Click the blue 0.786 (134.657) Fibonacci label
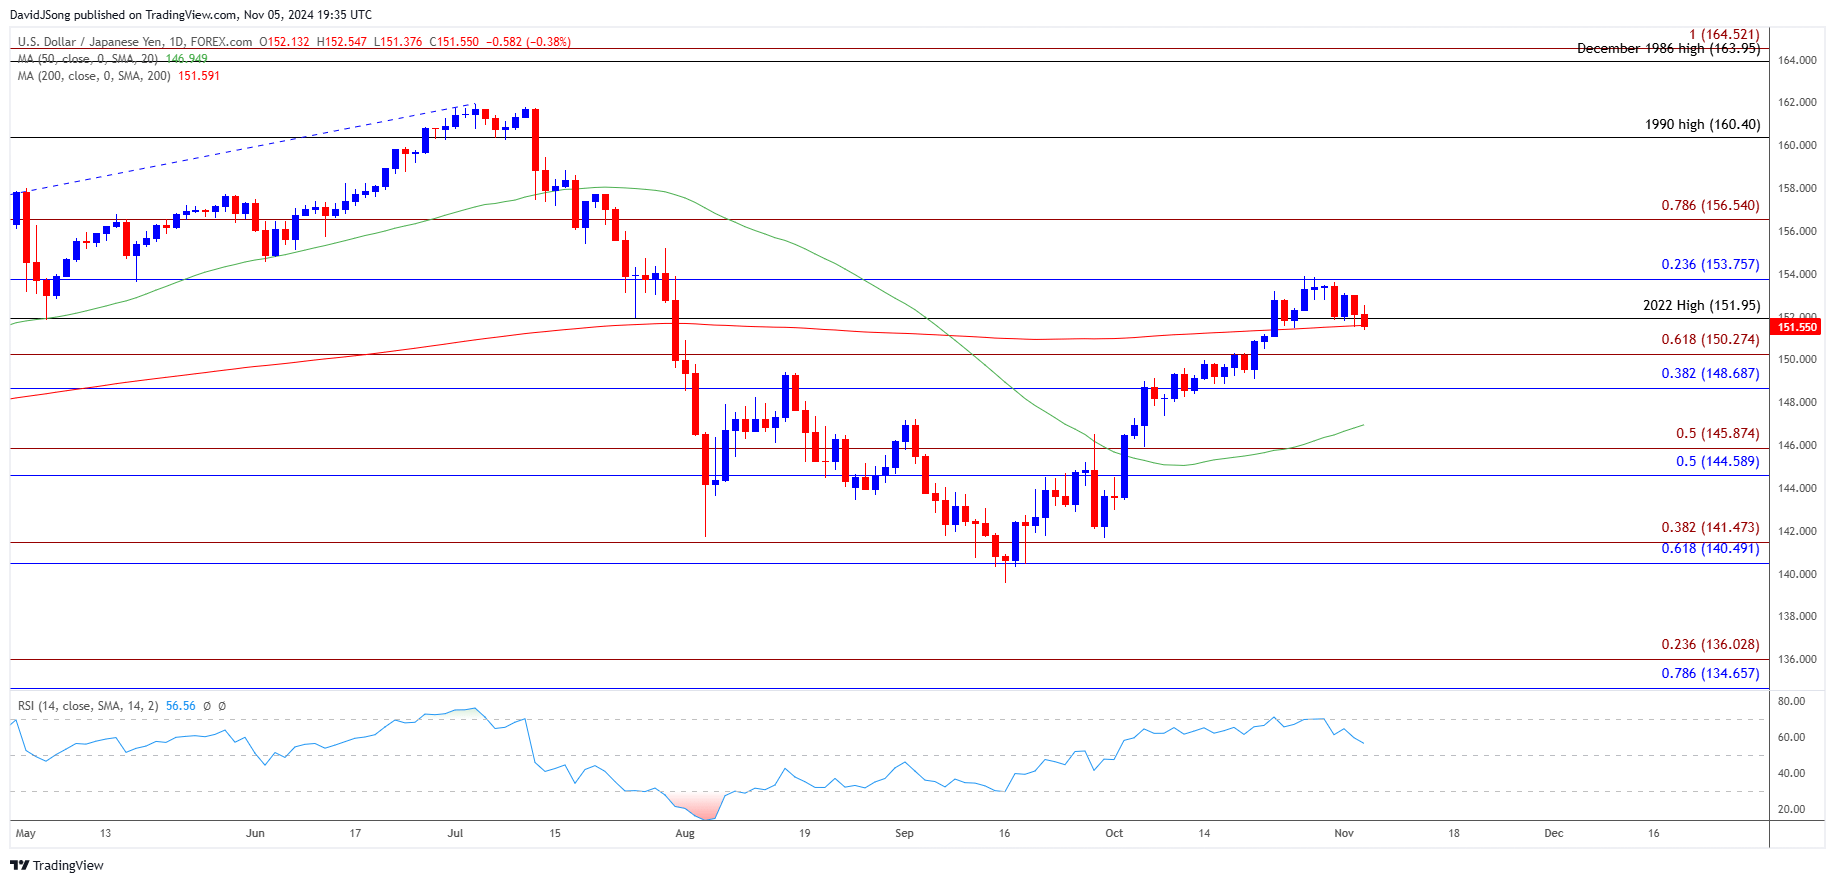 click(x=1710, y=674)
